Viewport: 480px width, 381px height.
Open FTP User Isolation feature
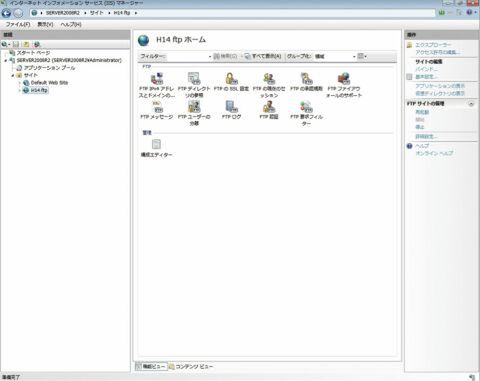tap(194, 113)
